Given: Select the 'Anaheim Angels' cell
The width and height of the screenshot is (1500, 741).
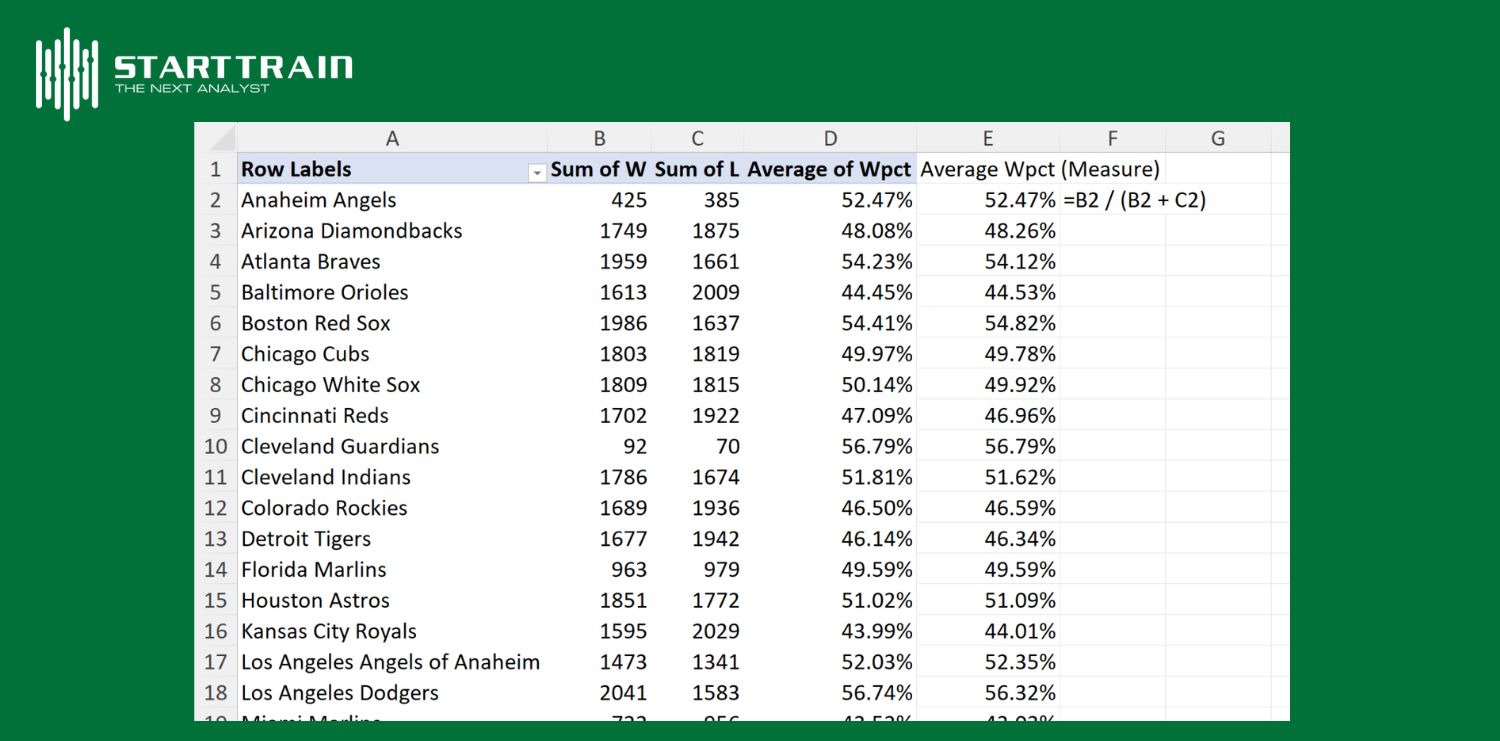Looking at the screenshot, I should point(392,200).
